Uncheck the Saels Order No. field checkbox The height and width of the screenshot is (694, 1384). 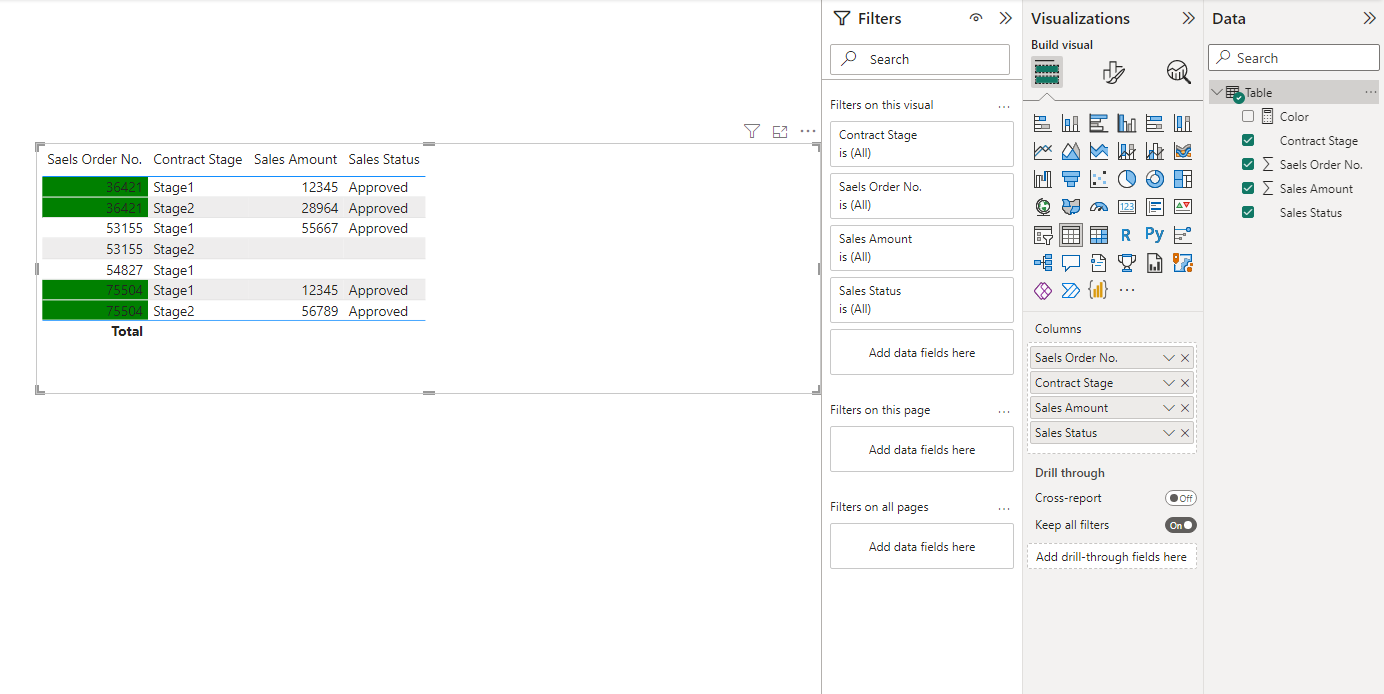coord(1248,165)
